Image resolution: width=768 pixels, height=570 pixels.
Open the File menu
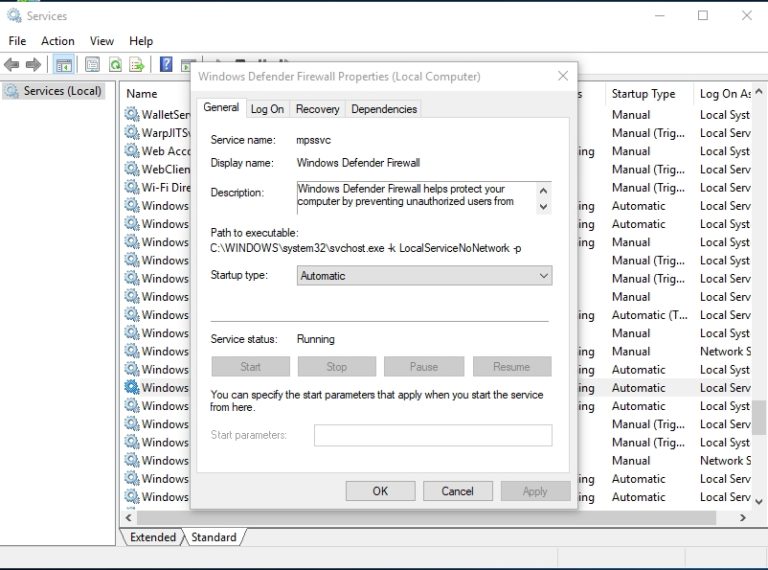(x=17, y=41)
